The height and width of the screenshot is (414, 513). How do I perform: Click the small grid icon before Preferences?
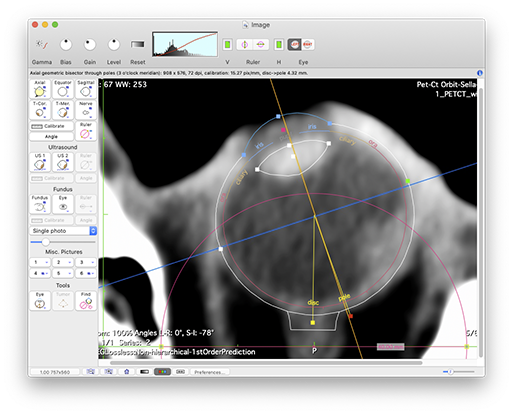[180, 372]
